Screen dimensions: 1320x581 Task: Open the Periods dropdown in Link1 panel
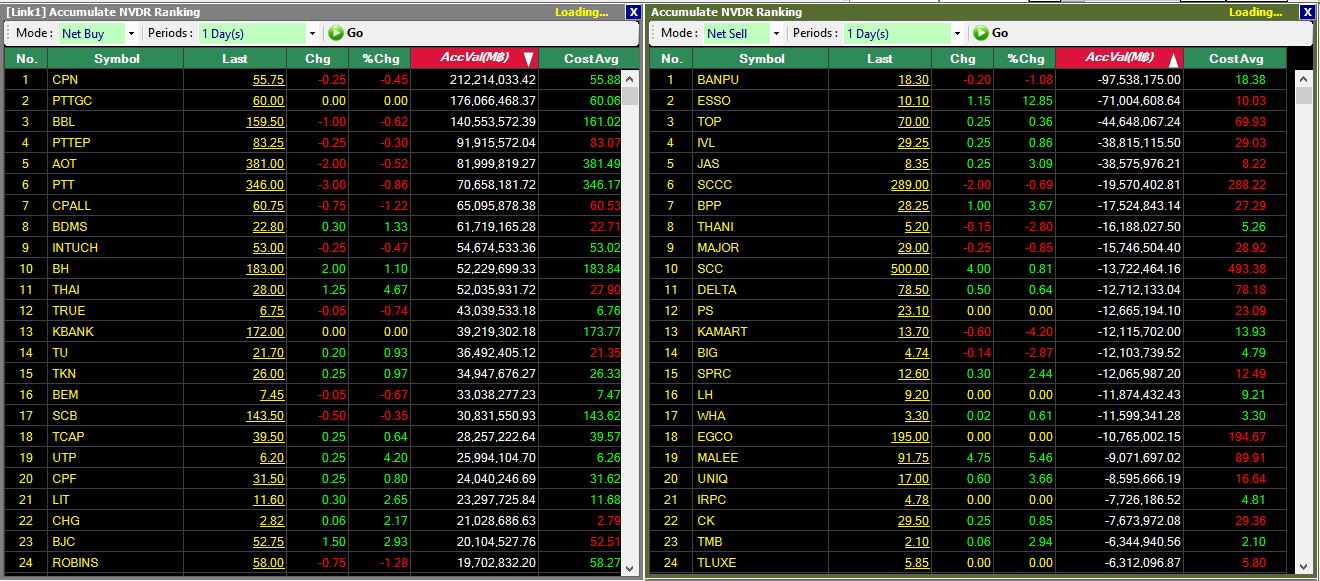pos(311,33)
